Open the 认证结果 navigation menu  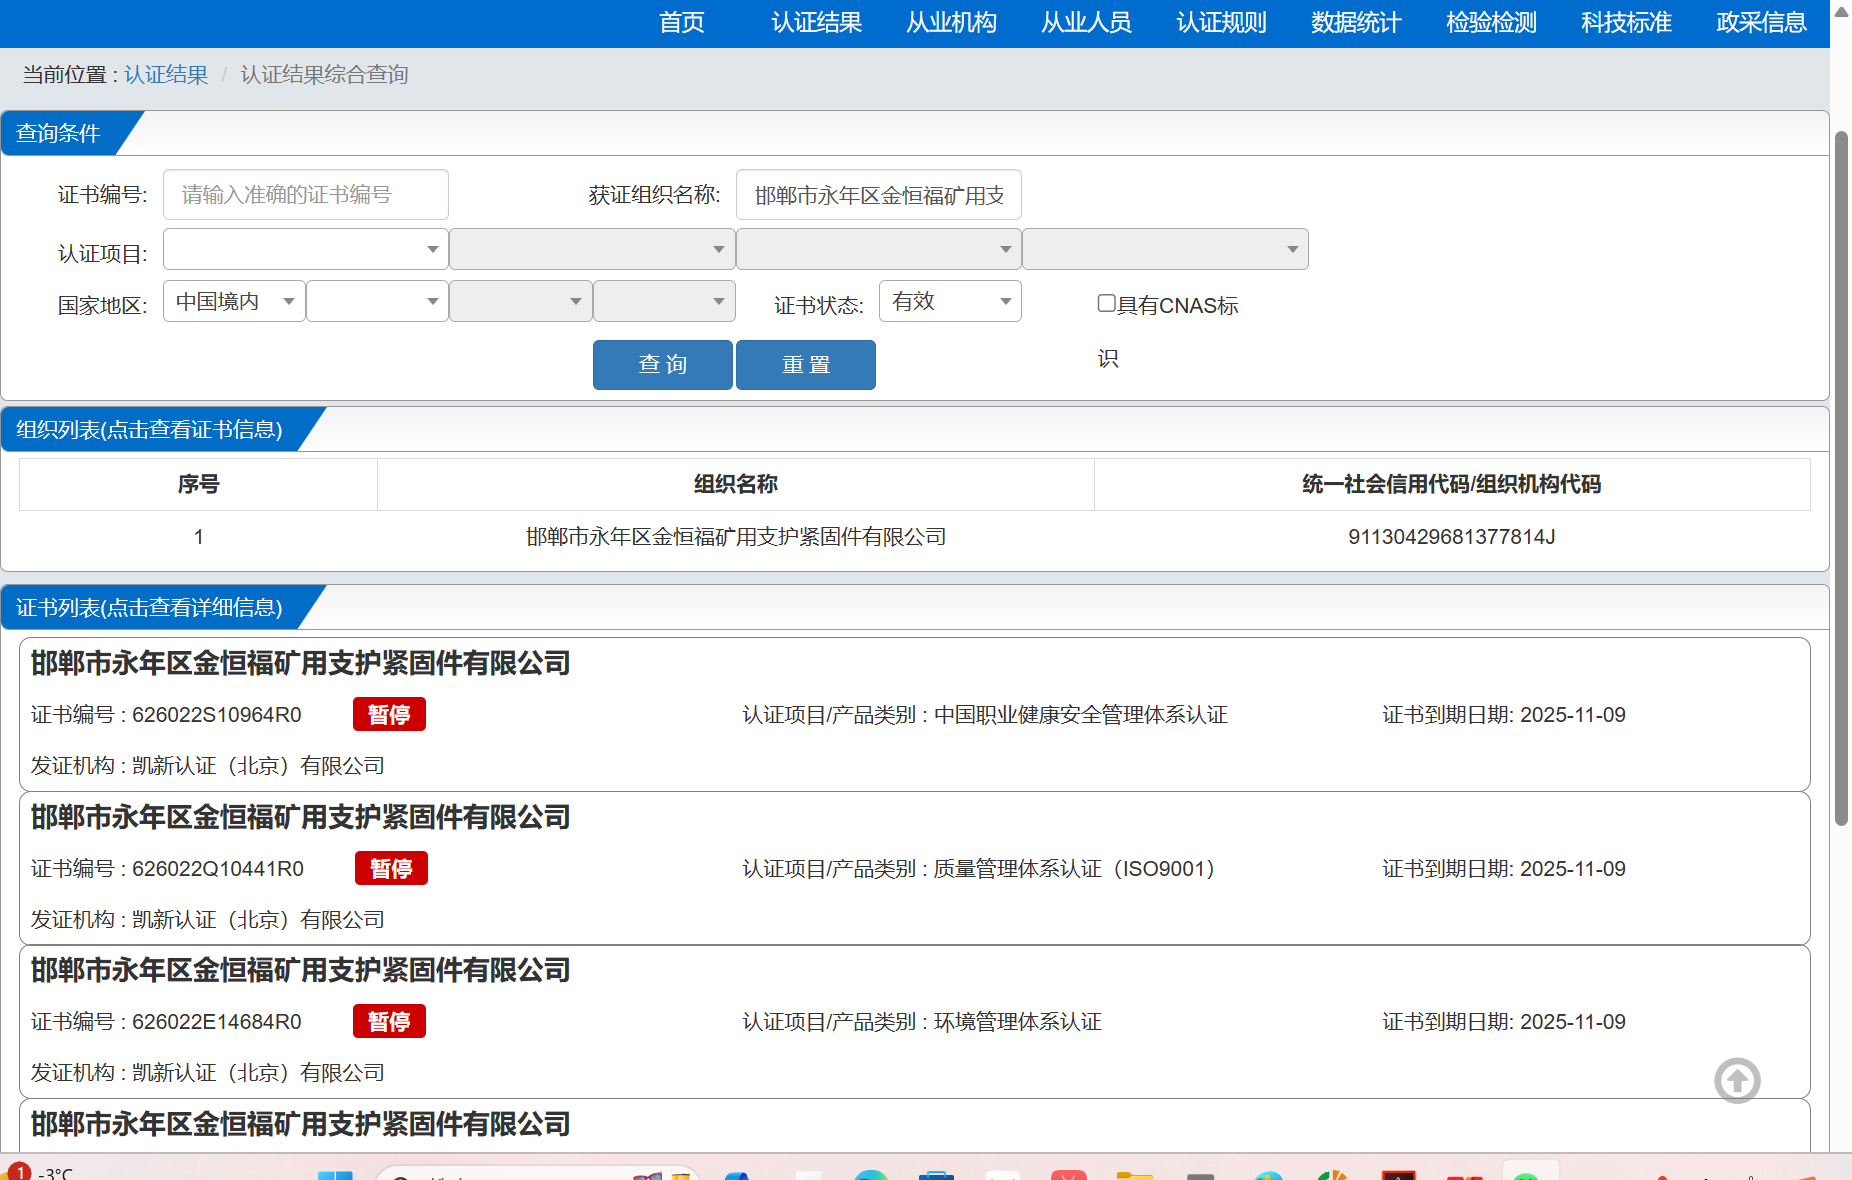817,22
